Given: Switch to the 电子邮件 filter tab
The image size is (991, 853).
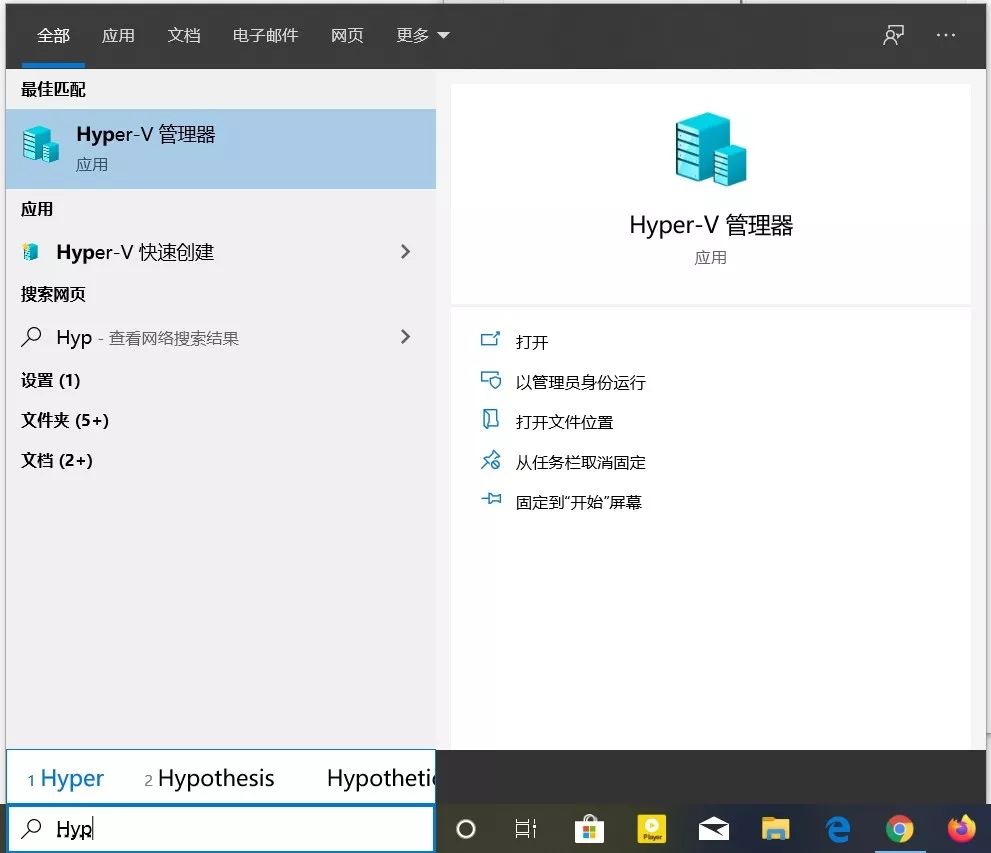Looking at the screenshot, I should [265, 35].
